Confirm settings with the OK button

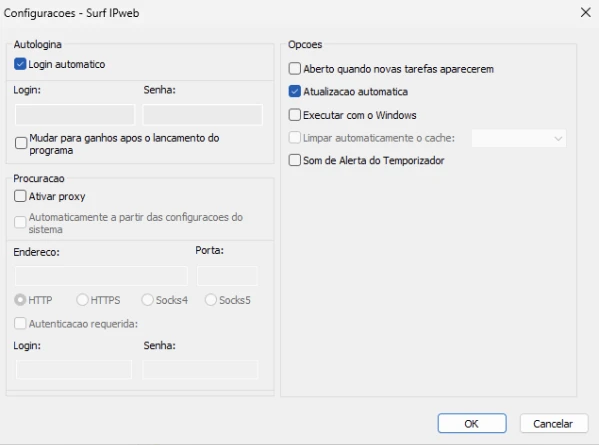point(472,423)
